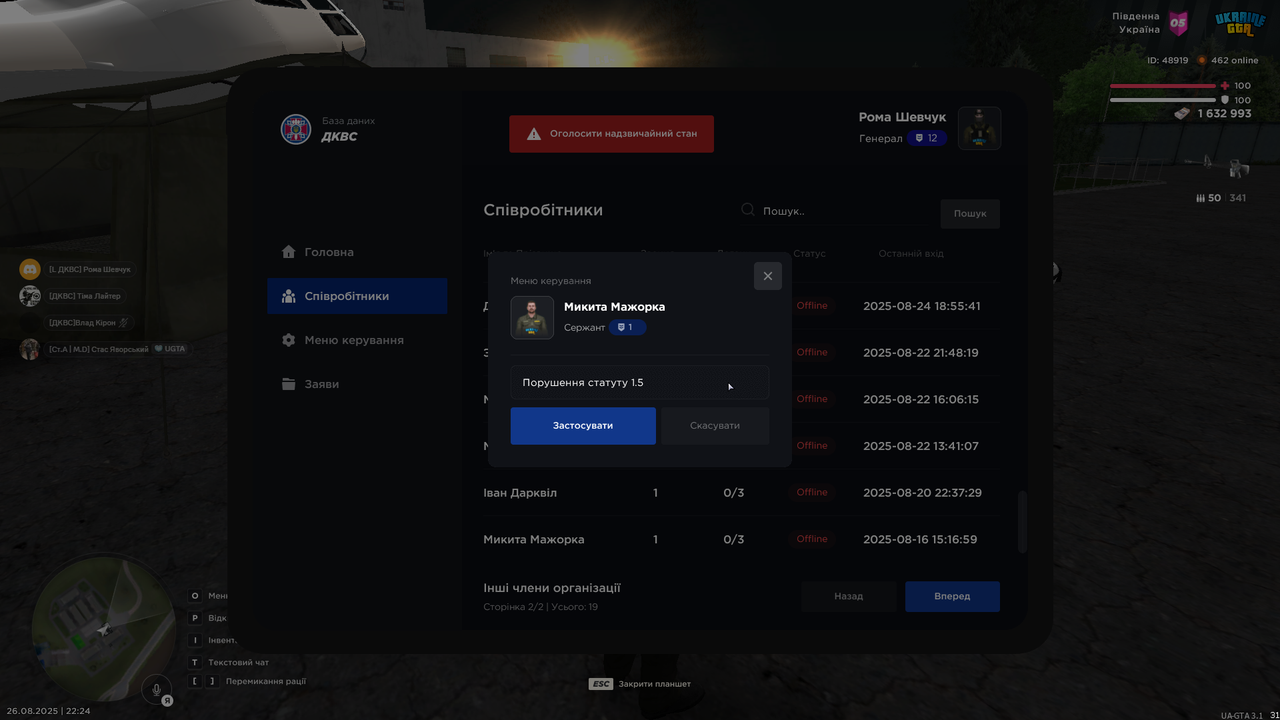Click the home icon beside Головна
Image resolution: width=1280 pixels, height=720 pixels.
[289, 252]
